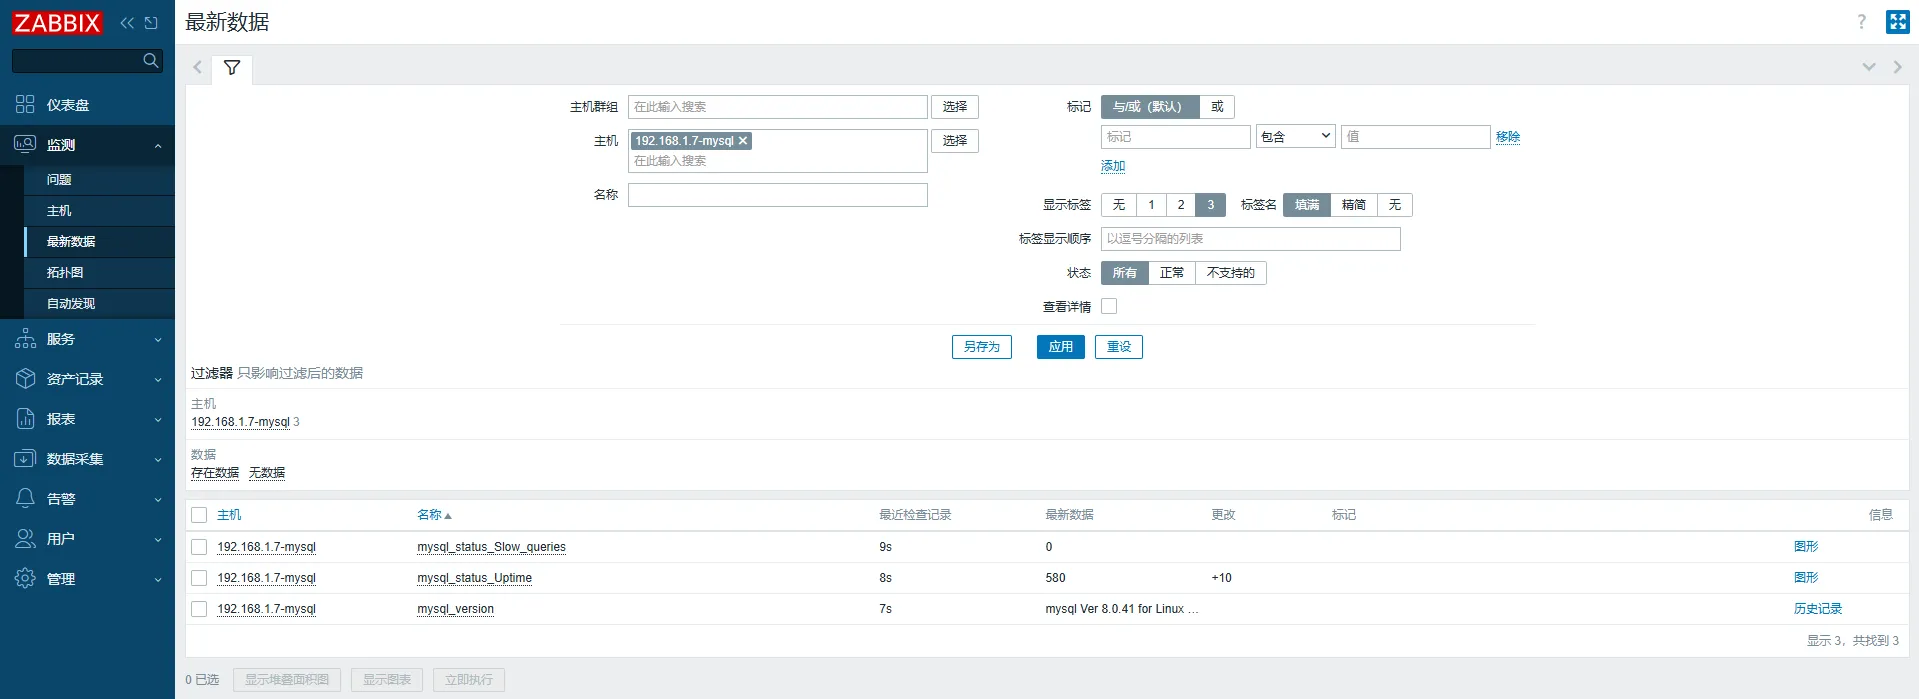1919x699 pixels.
Task: Set 显示标签 to 无
Action: click(x=1119, y=205)
